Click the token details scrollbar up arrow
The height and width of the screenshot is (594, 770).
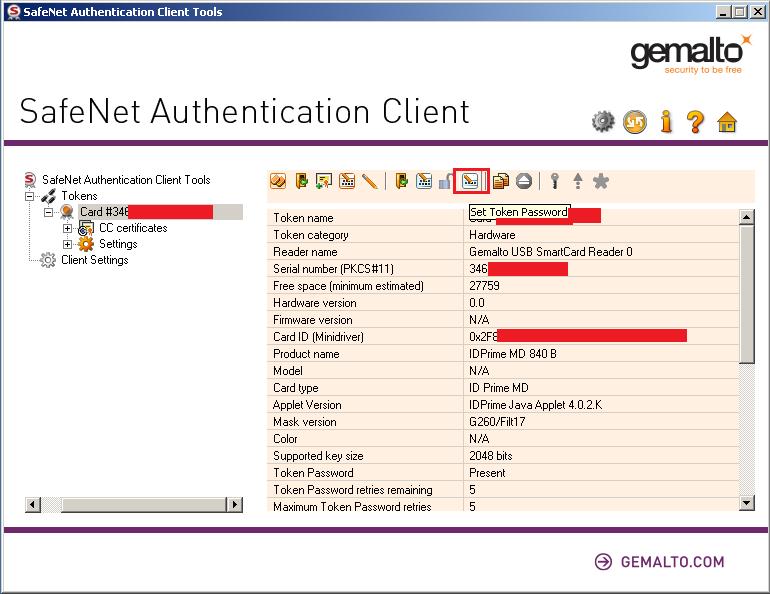pos(746,216)
